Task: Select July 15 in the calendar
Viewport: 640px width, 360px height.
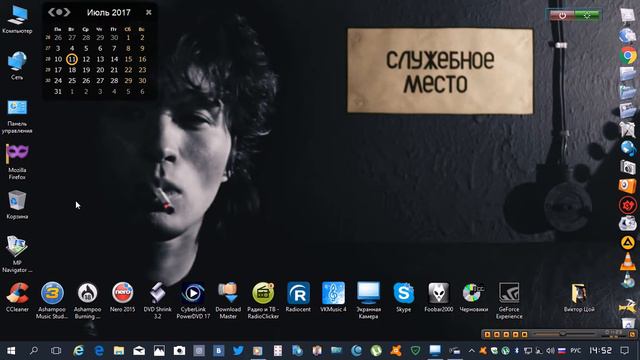Action: click(128, 59)
